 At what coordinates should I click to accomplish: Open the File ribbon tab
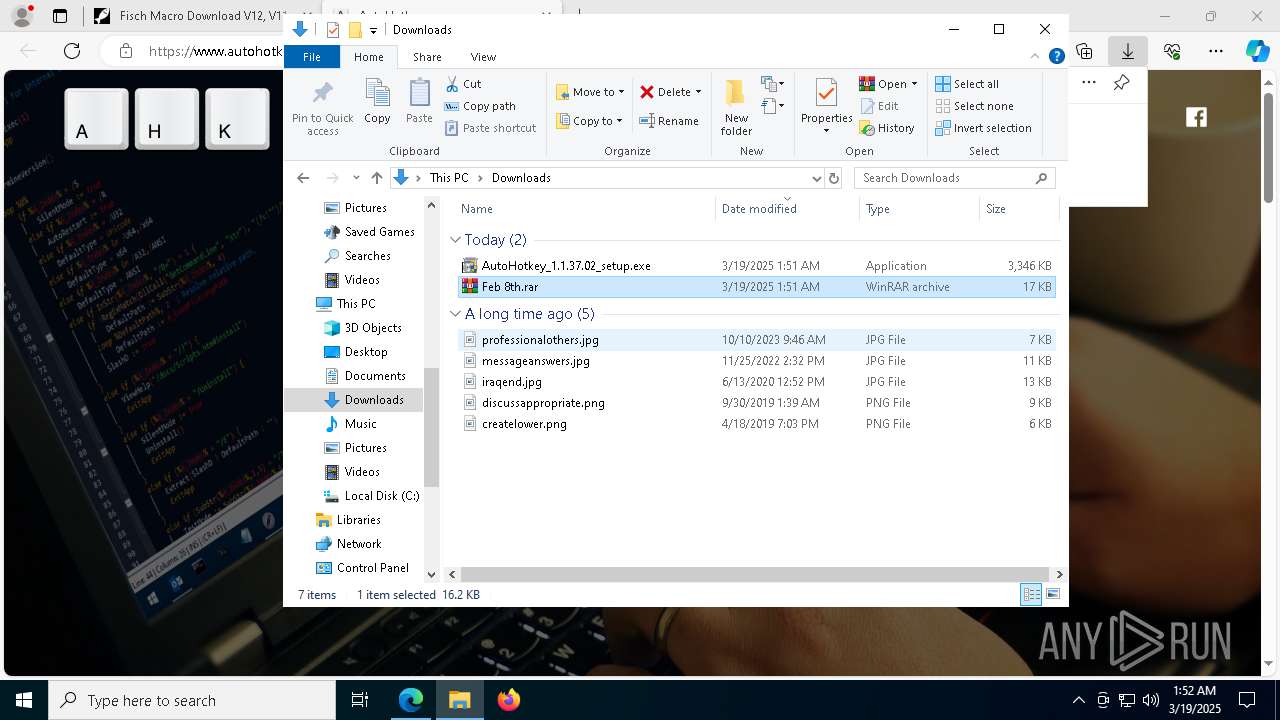312,57
